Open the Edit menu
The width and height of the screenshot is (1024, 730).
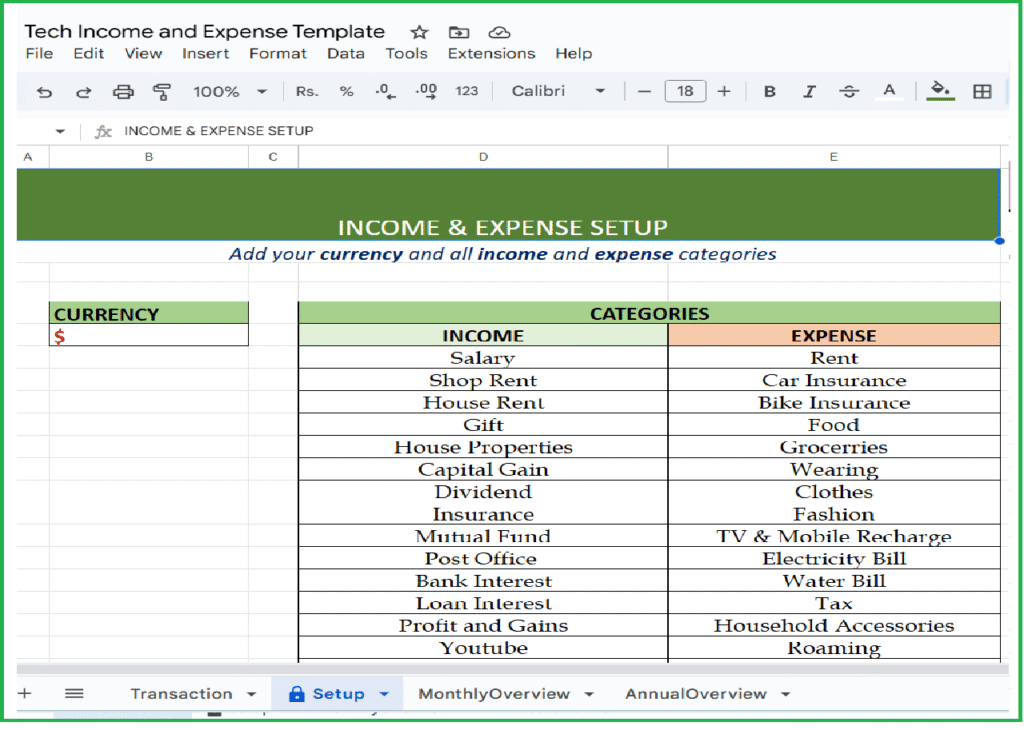88,54
